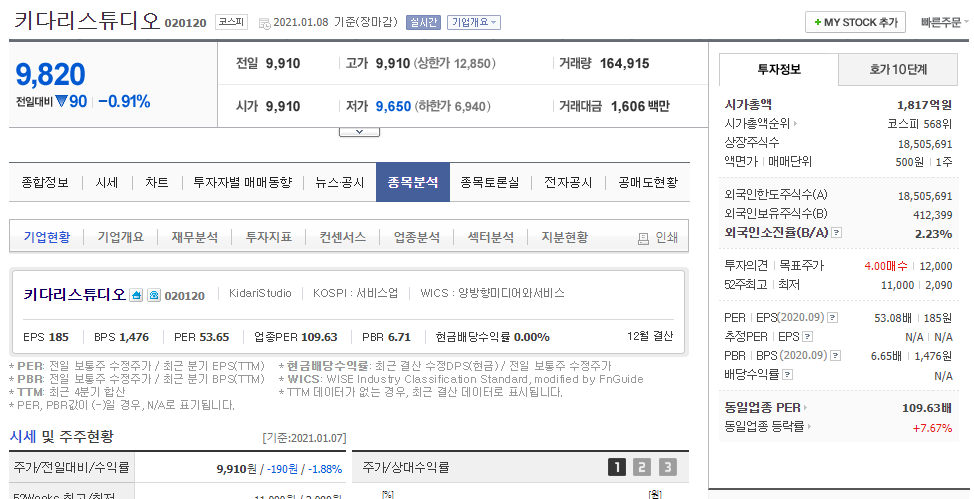
Task: Click the 시세 및 주주현황 heading
Action: pyautogui.click(x=61, y=436)
